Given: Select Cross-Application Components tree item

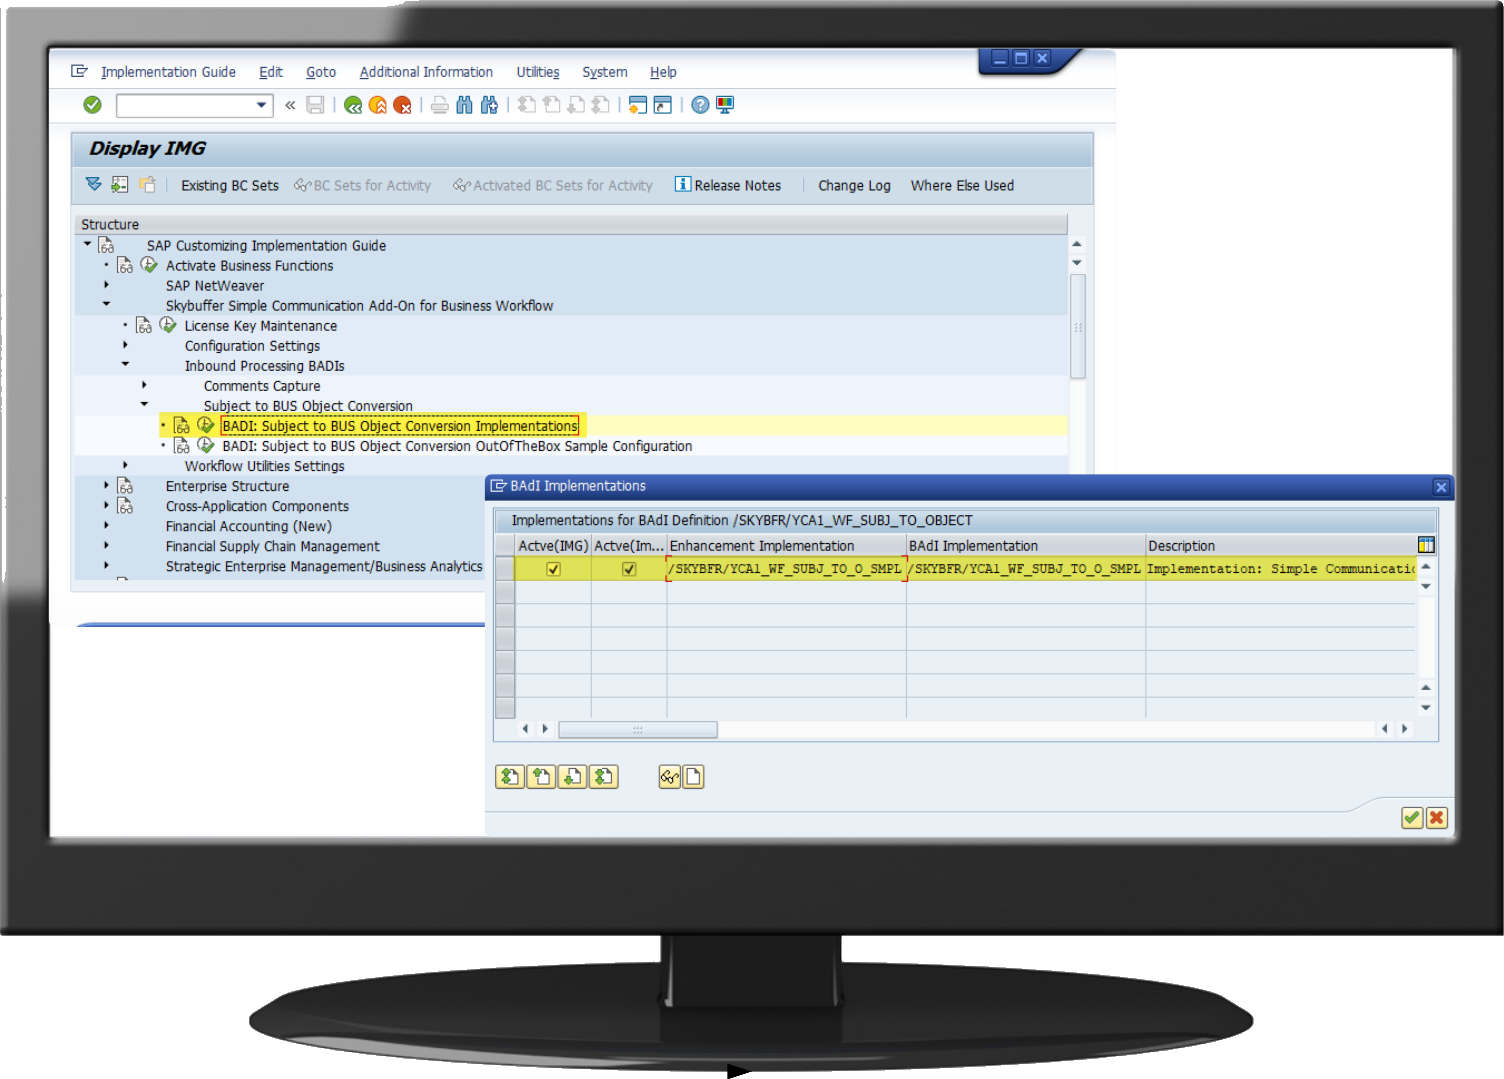Looking at the screenshot, I should pyautogui.click(x=257, y=507).
